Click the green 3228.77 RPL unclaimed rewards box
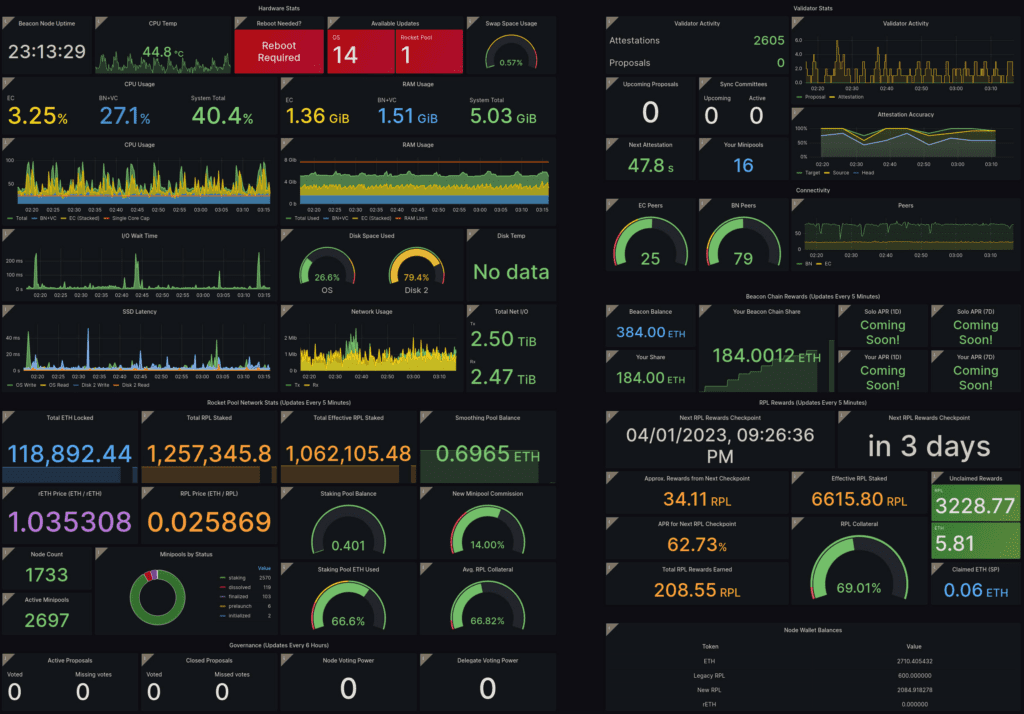 (975, 502)
